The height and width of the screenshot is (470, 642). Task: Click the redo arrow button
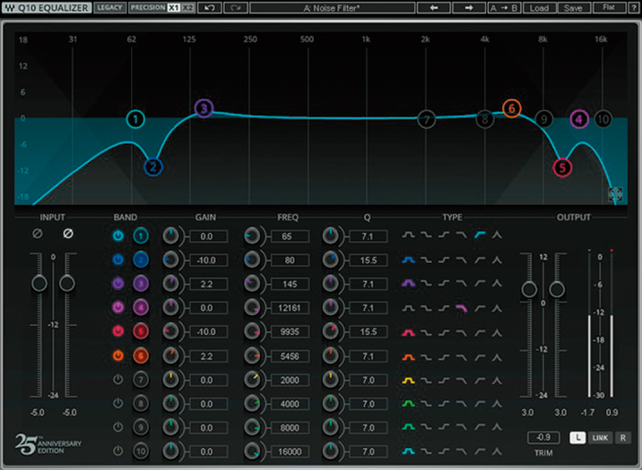(236, 8)
